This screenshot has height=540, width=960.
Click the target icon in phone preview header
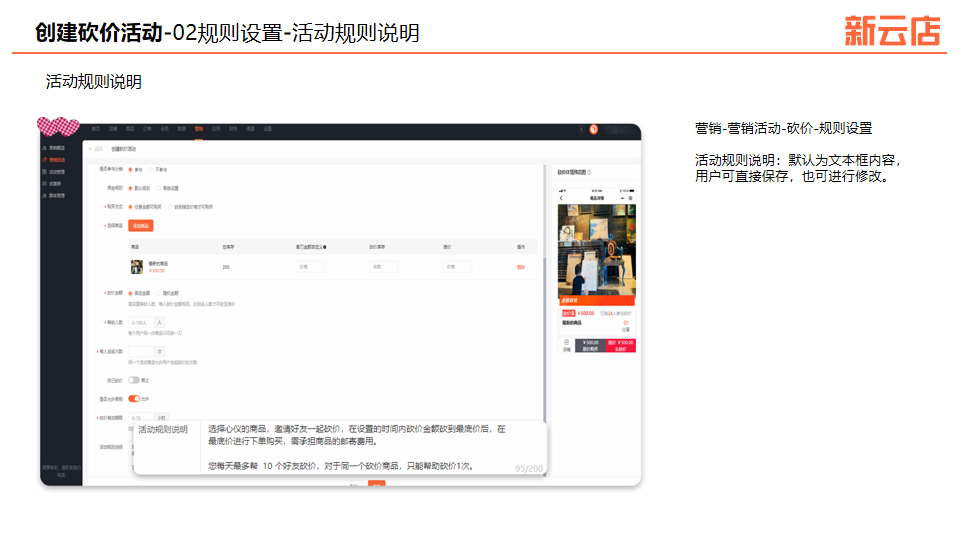[631, 198]
